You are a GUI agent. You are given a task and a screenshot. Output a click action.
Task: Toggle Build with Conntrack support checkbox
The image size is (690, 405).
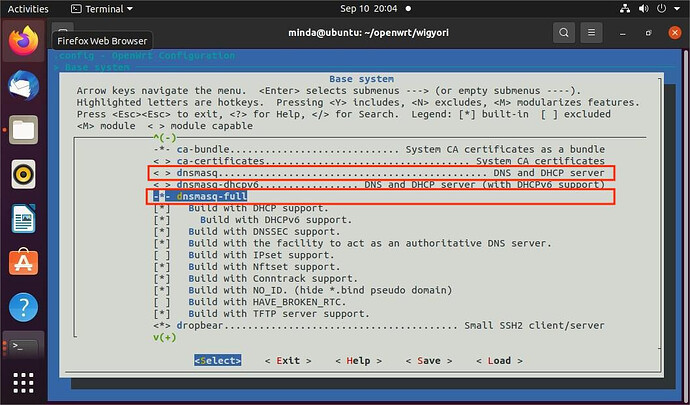coord(161,279)
